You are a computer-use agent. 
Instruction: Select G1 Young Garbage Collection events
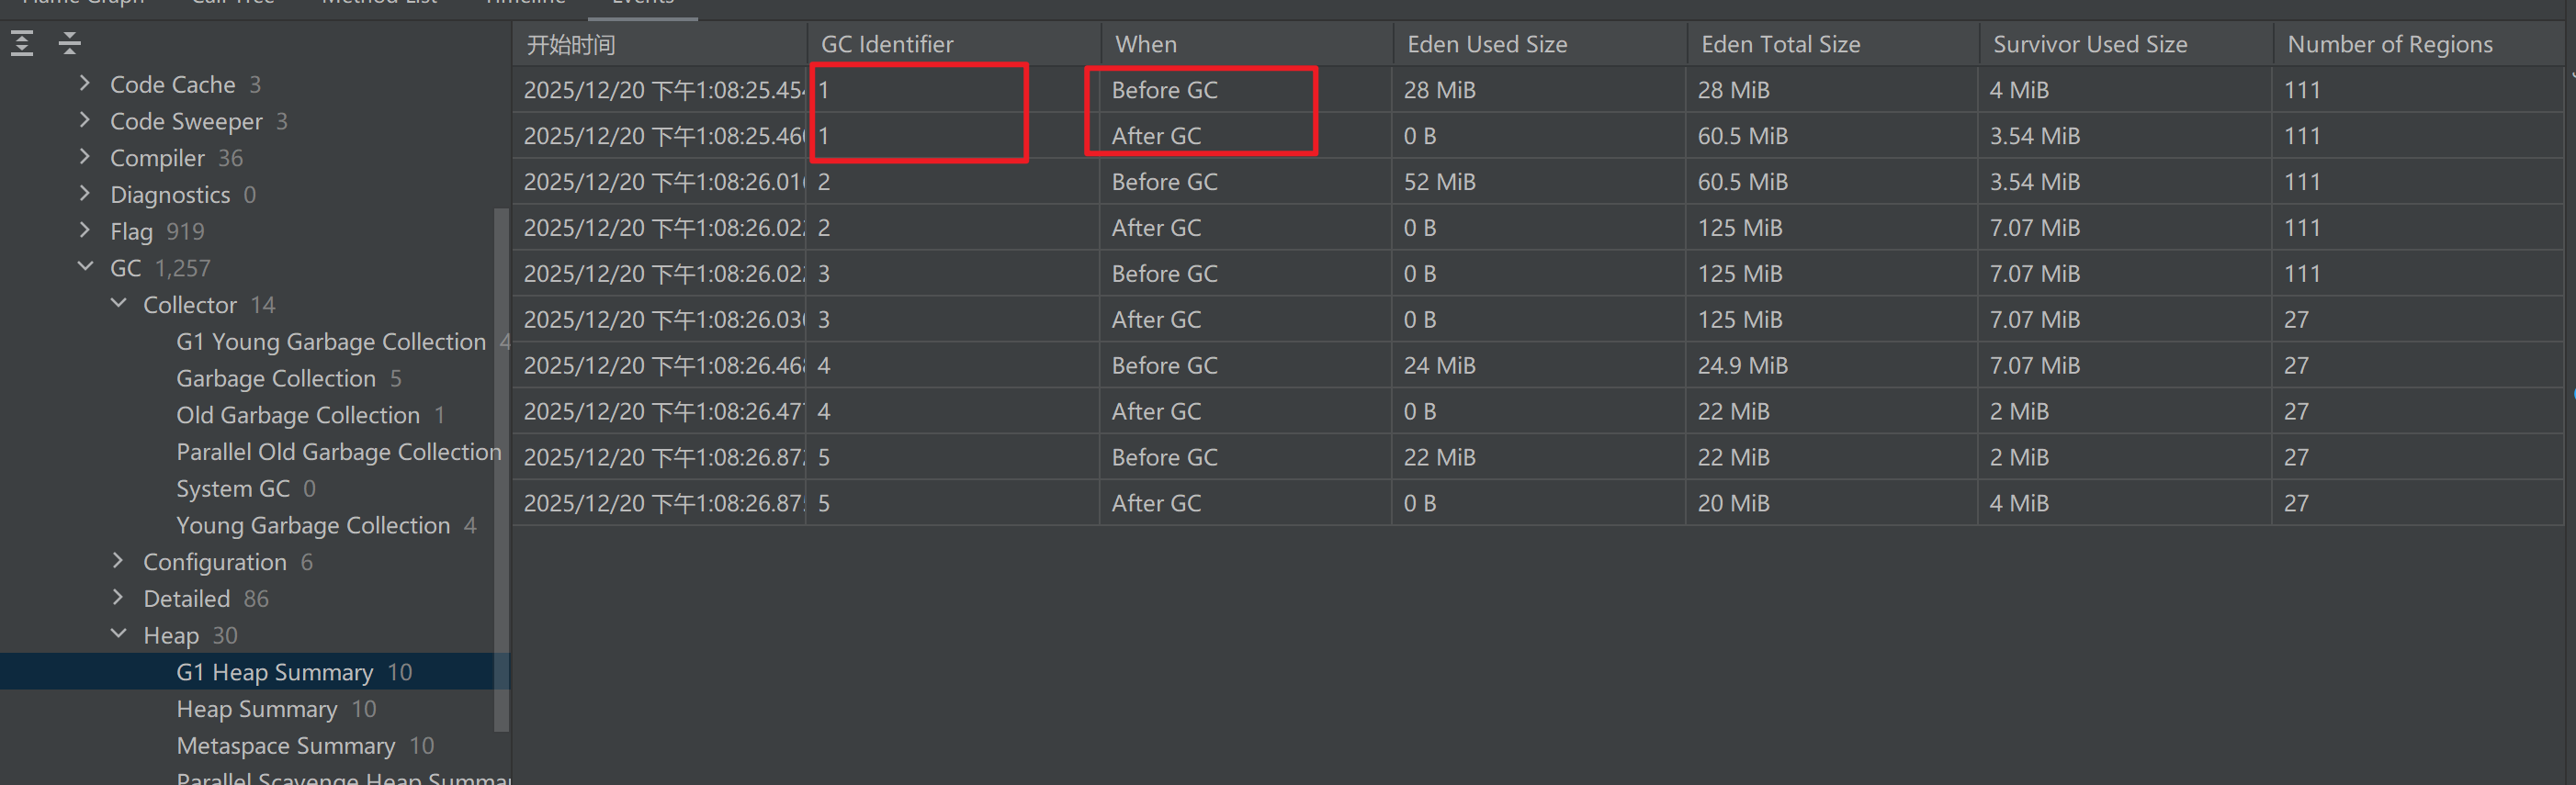[x=330, y=341]
